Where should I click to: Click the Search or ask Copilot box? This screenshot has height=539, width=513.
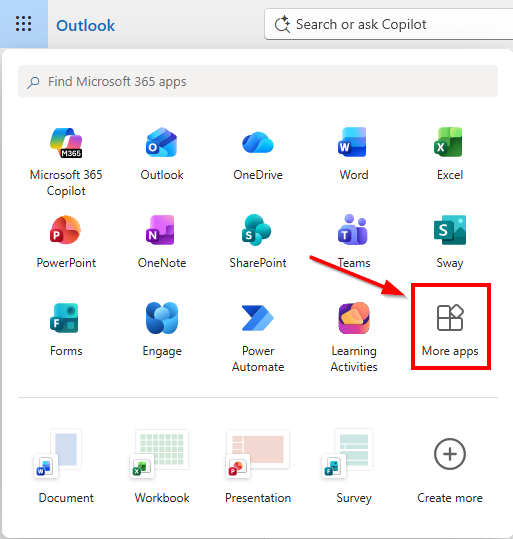389,24
